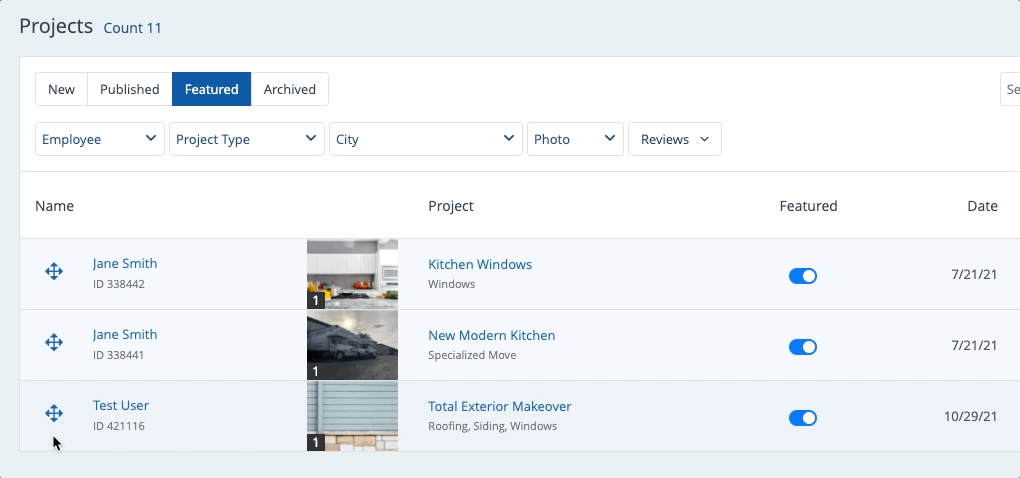Open the Total Exterior Makeover project link

499,407
